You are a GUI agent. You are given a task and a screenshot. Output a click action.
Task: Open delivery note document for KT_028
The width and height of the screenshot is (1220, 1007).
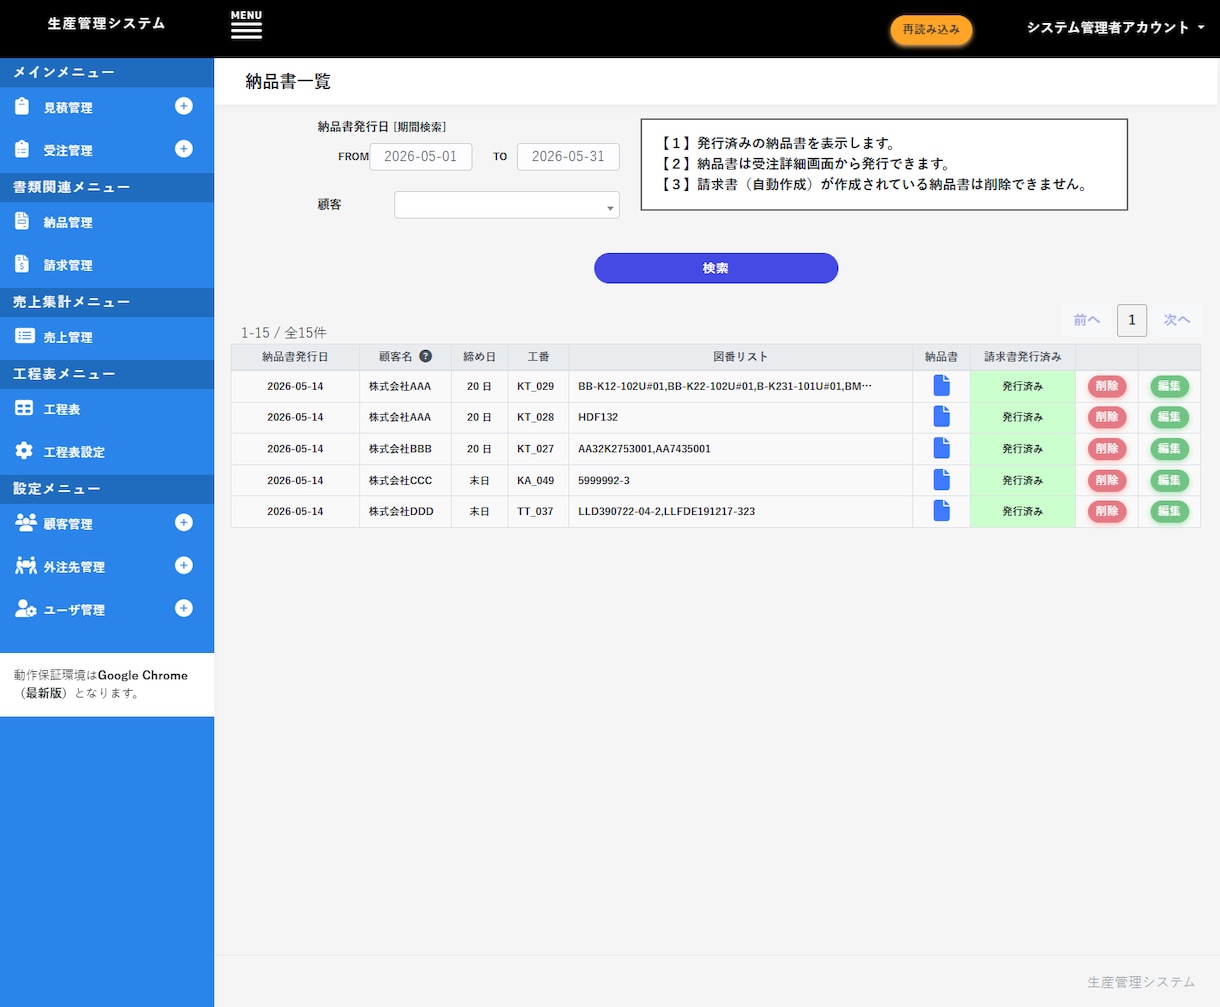pyautogui.click(x=941, y=417)
